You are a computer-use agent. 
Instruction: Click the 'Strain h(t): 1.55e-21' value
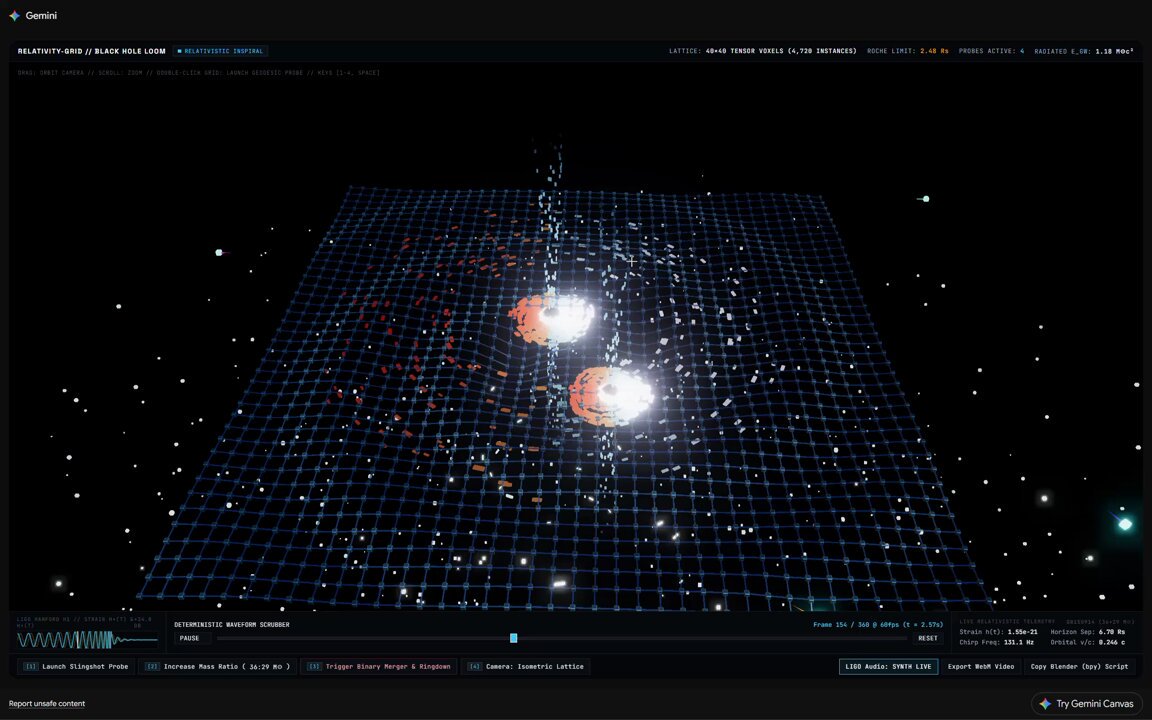[998, 632]
